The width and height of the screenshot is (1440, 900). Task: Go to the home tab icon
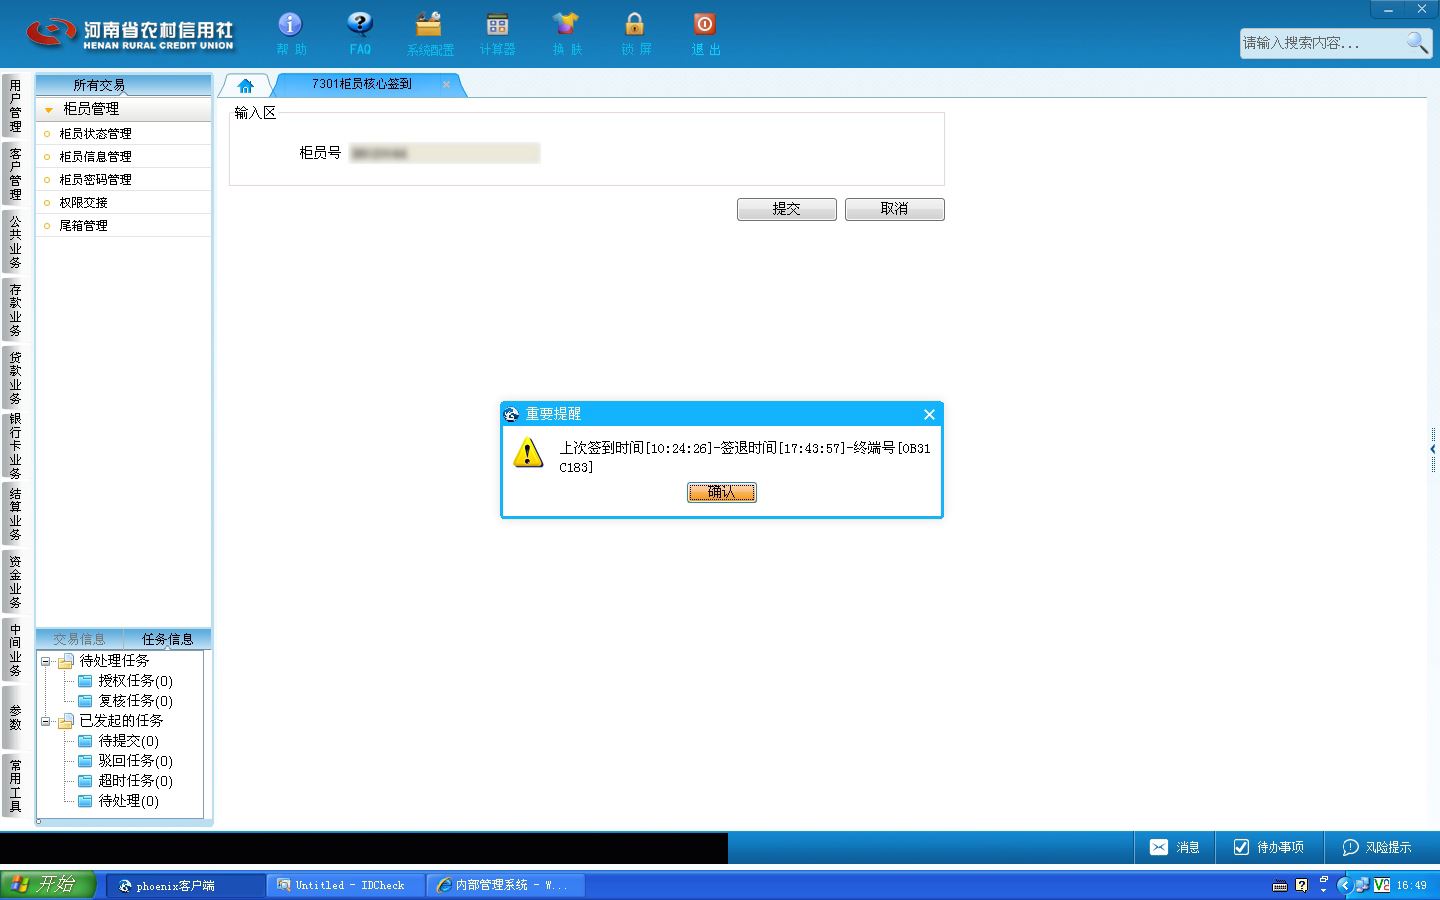246,85
